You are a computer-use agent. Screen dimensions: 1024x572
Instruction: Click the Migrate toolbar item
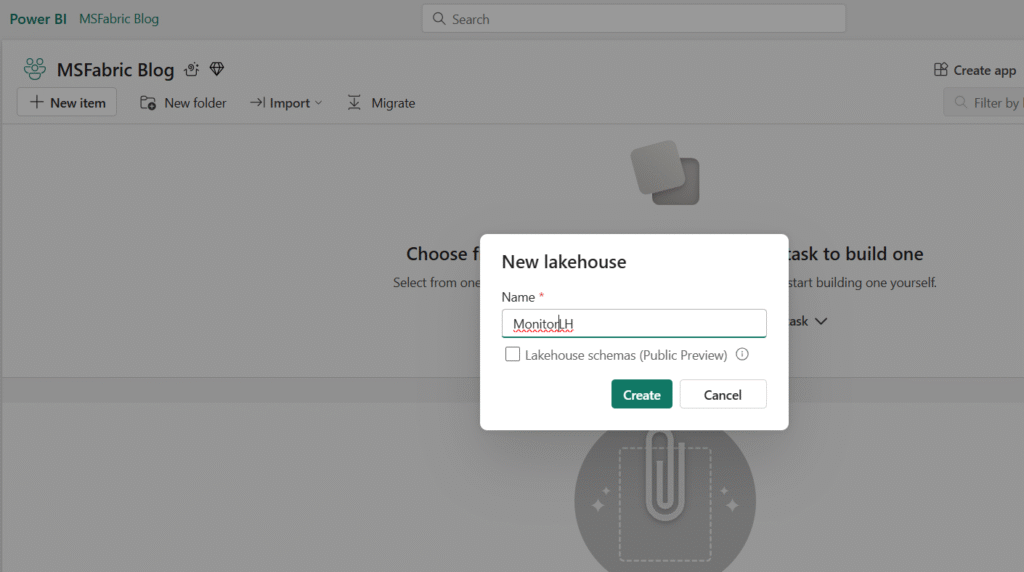coord(381,103)
